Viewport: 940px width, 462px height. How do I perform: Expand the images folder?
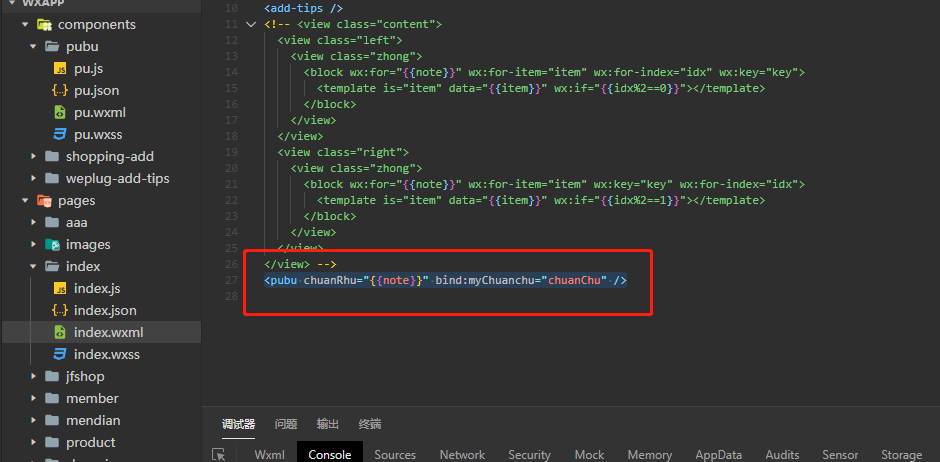pos(34,244)
